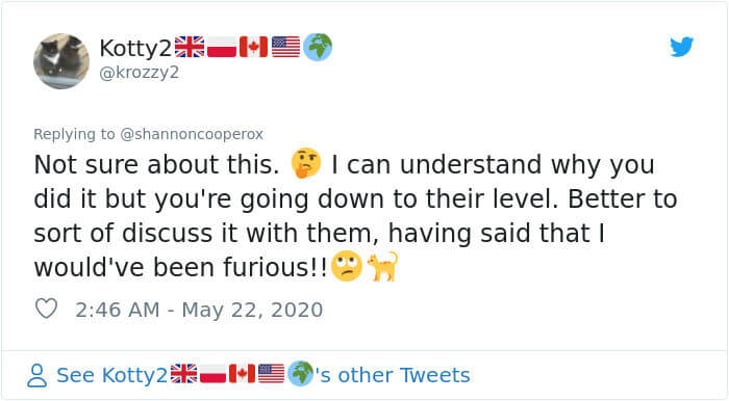Open the cat profile avatar
The height and width of the screenshot is (401, 729).
tap(61, 61)
